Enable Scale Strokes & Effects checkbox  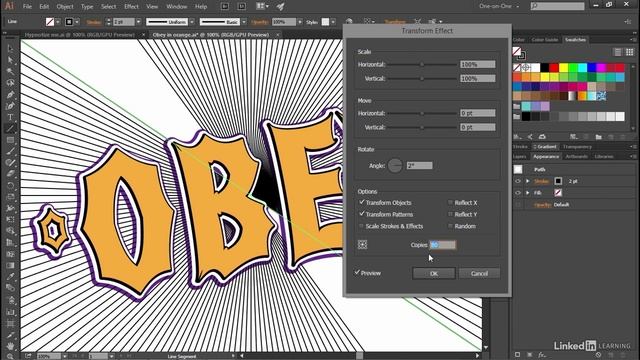point(362,226)
